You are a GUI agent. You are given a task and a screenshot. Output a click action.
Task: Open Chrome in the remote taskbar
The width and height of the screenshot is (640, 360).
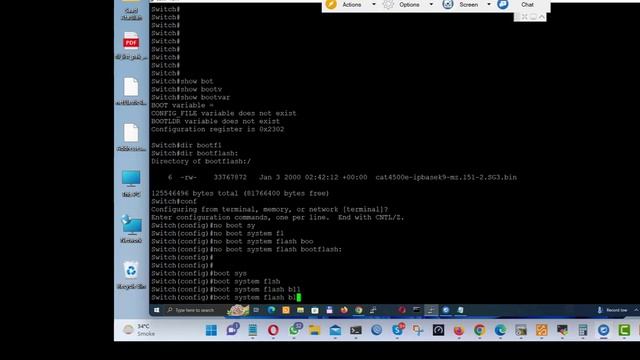[359, 310]
